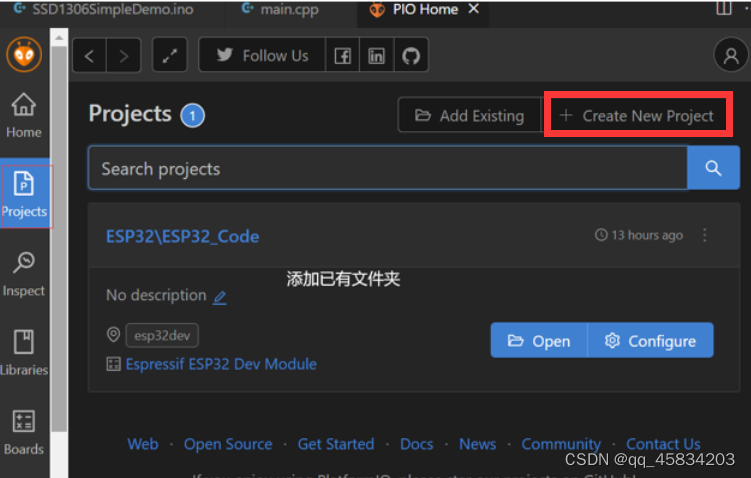Open Libraries in the sidebar
The height and width of the screenshot is (478, 751).
(23, 353)
